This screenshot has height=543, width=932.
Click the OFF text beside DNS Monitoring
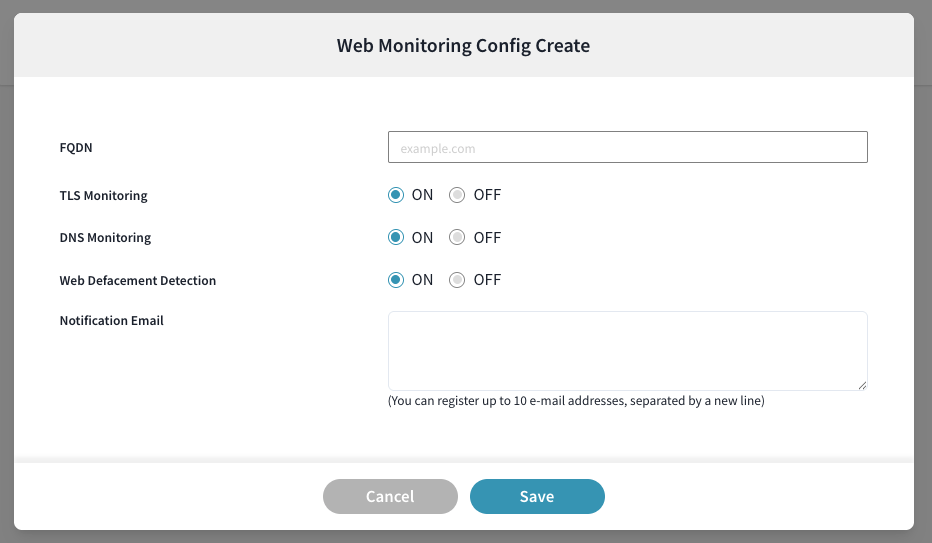coord(487,238)
